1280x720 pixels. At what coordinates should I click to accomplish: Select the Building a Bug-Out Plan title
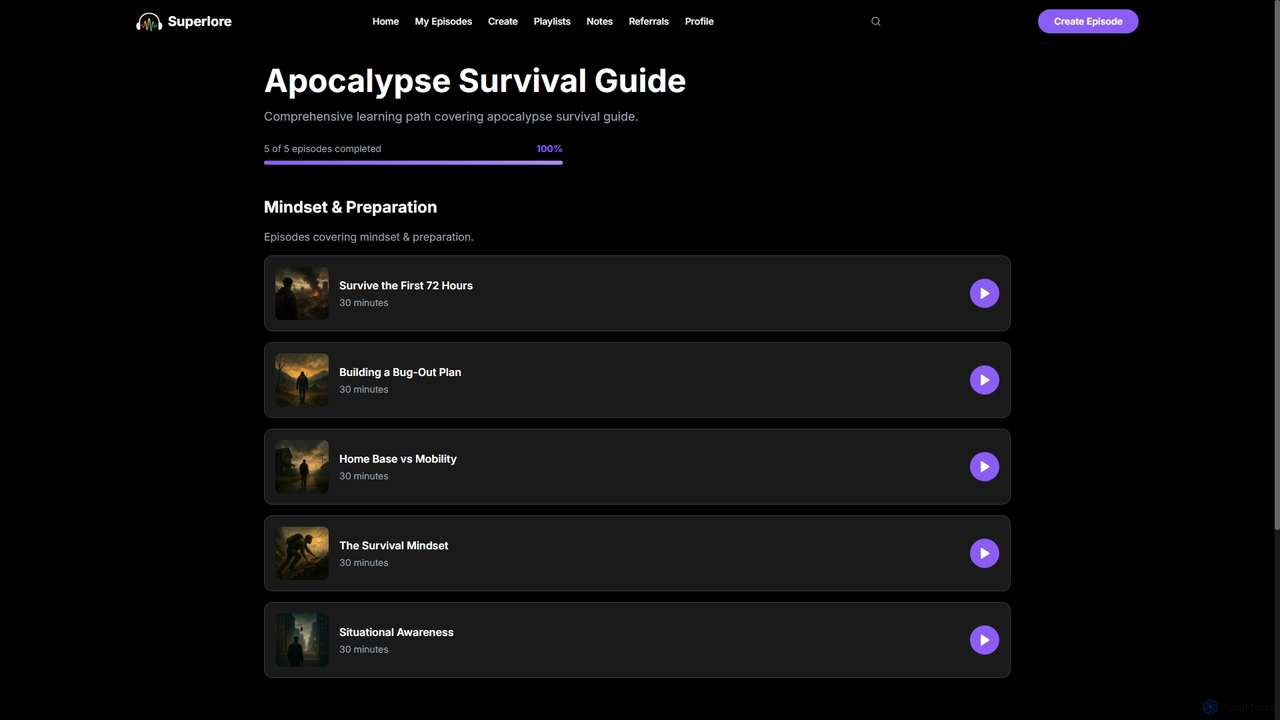400,372
